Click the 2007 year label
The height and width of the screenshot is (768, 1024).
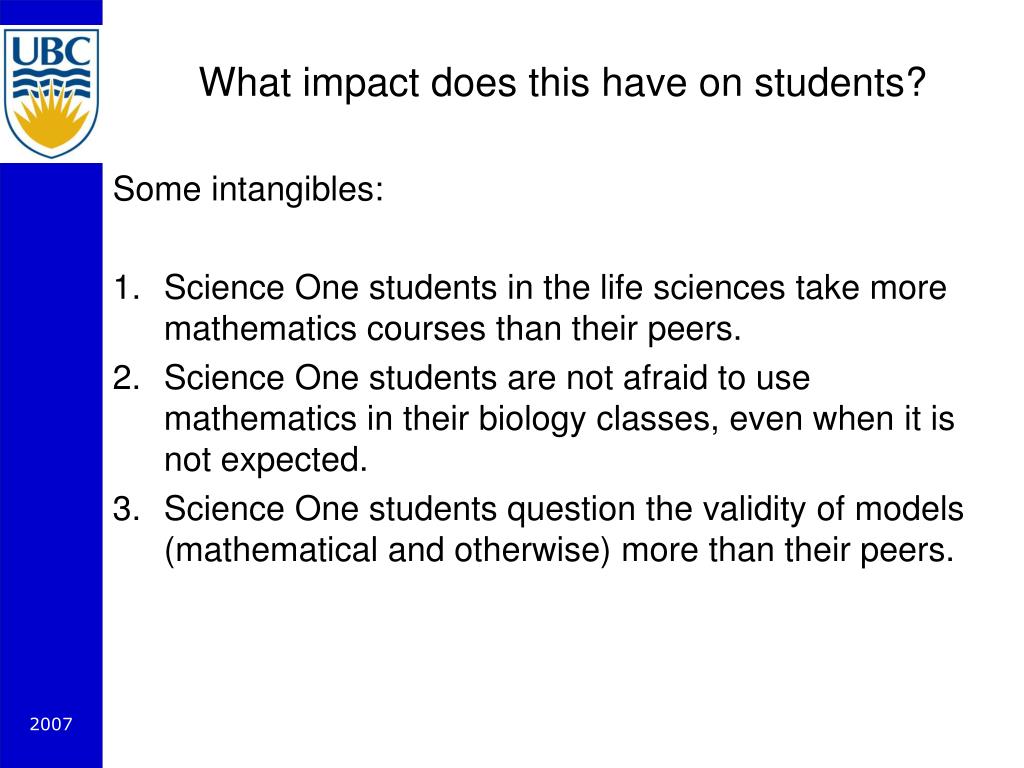(x=51, y=724)
